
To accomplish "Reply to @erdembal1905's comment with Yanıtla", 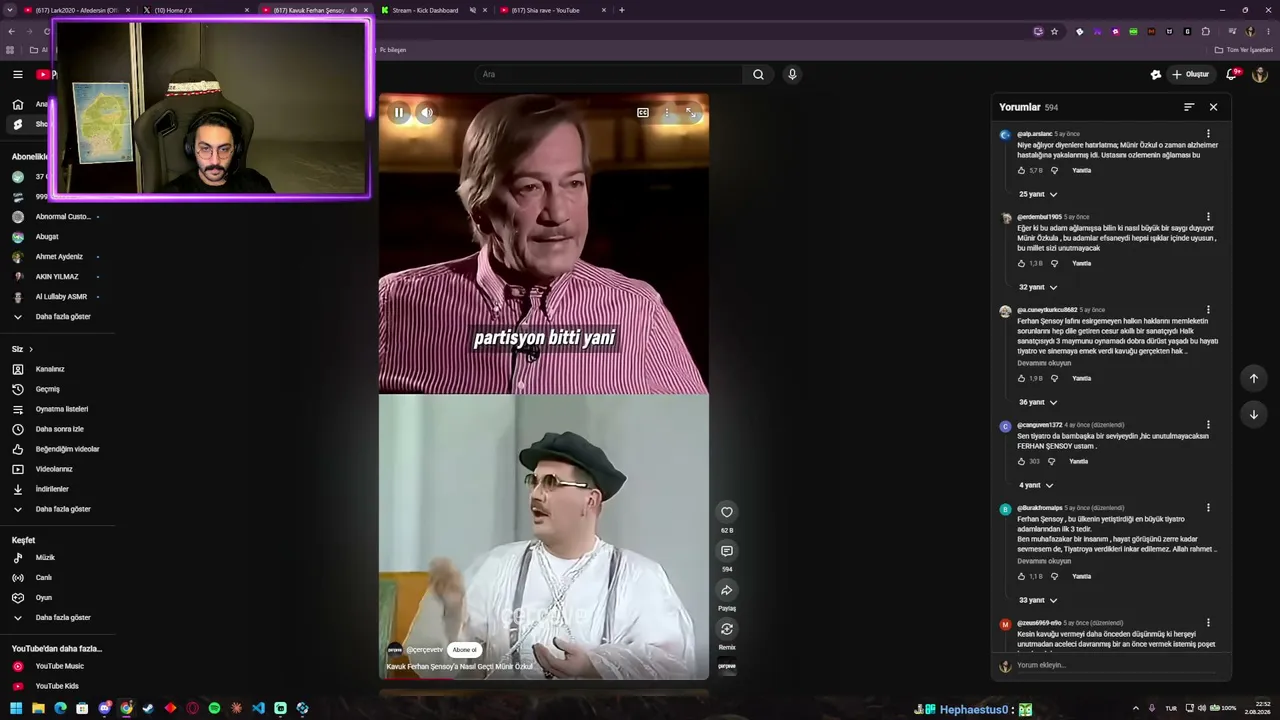I will [1082, 264].
